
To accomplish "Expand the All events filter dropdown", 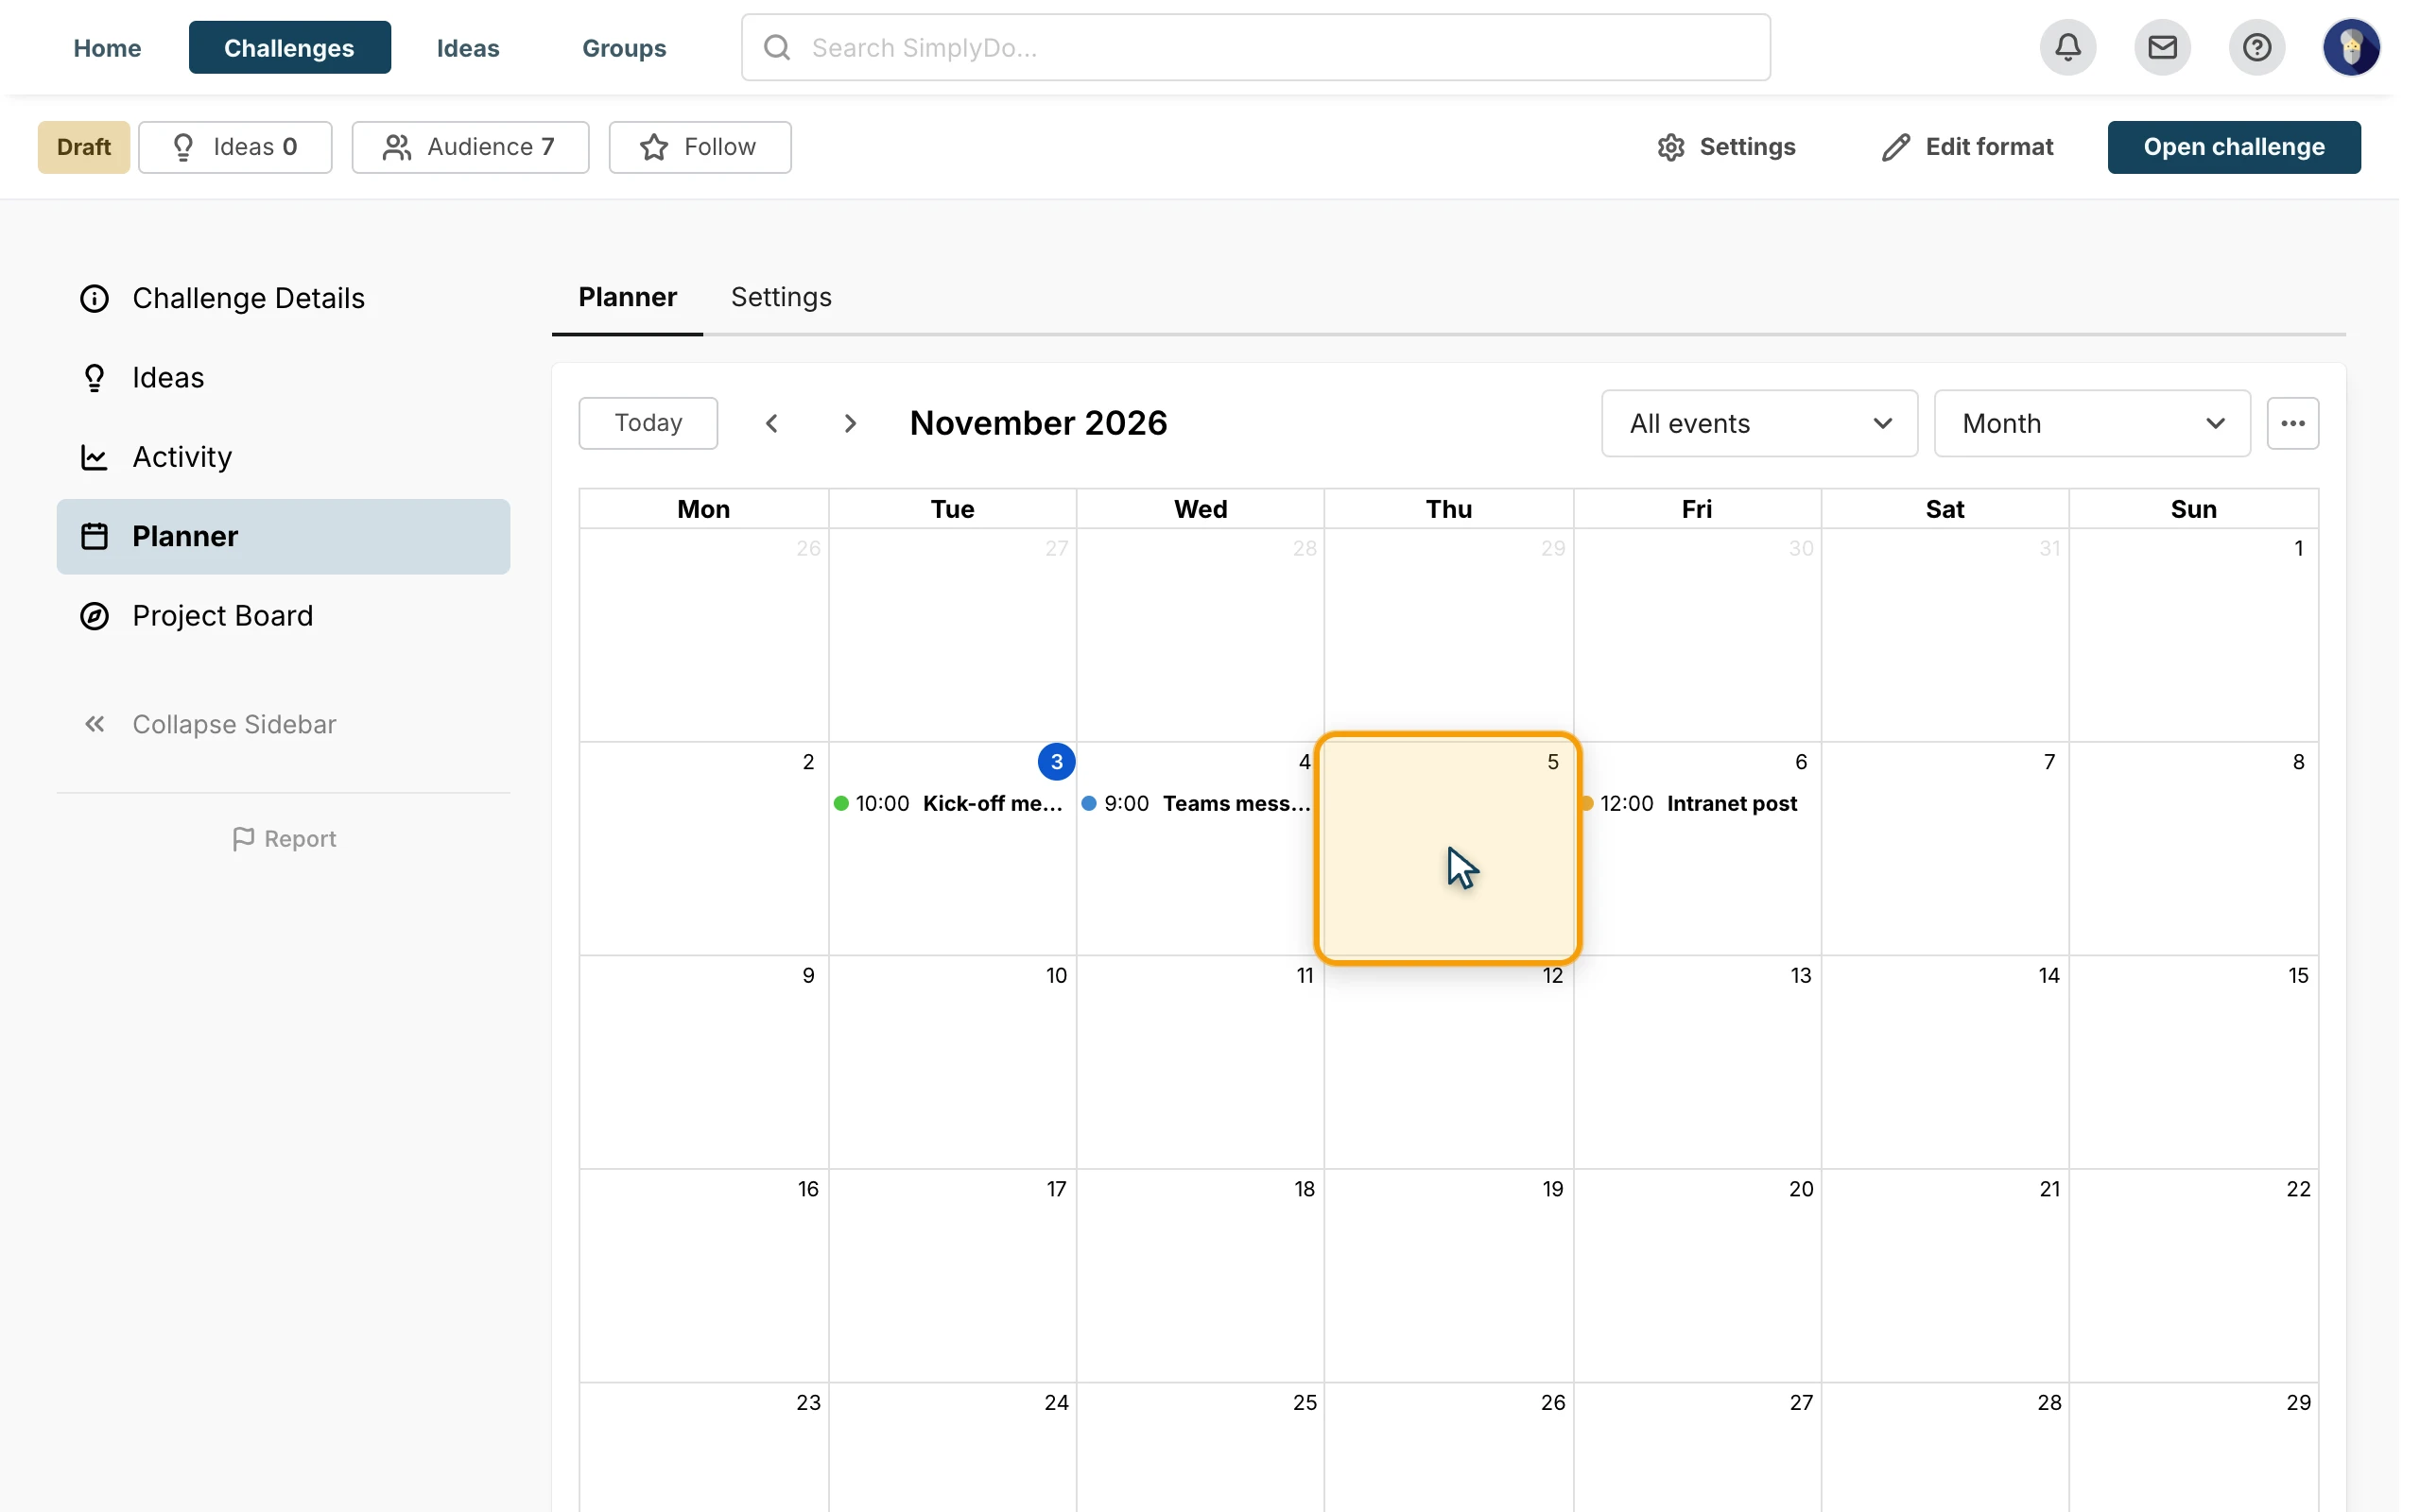I will 1759,423.
